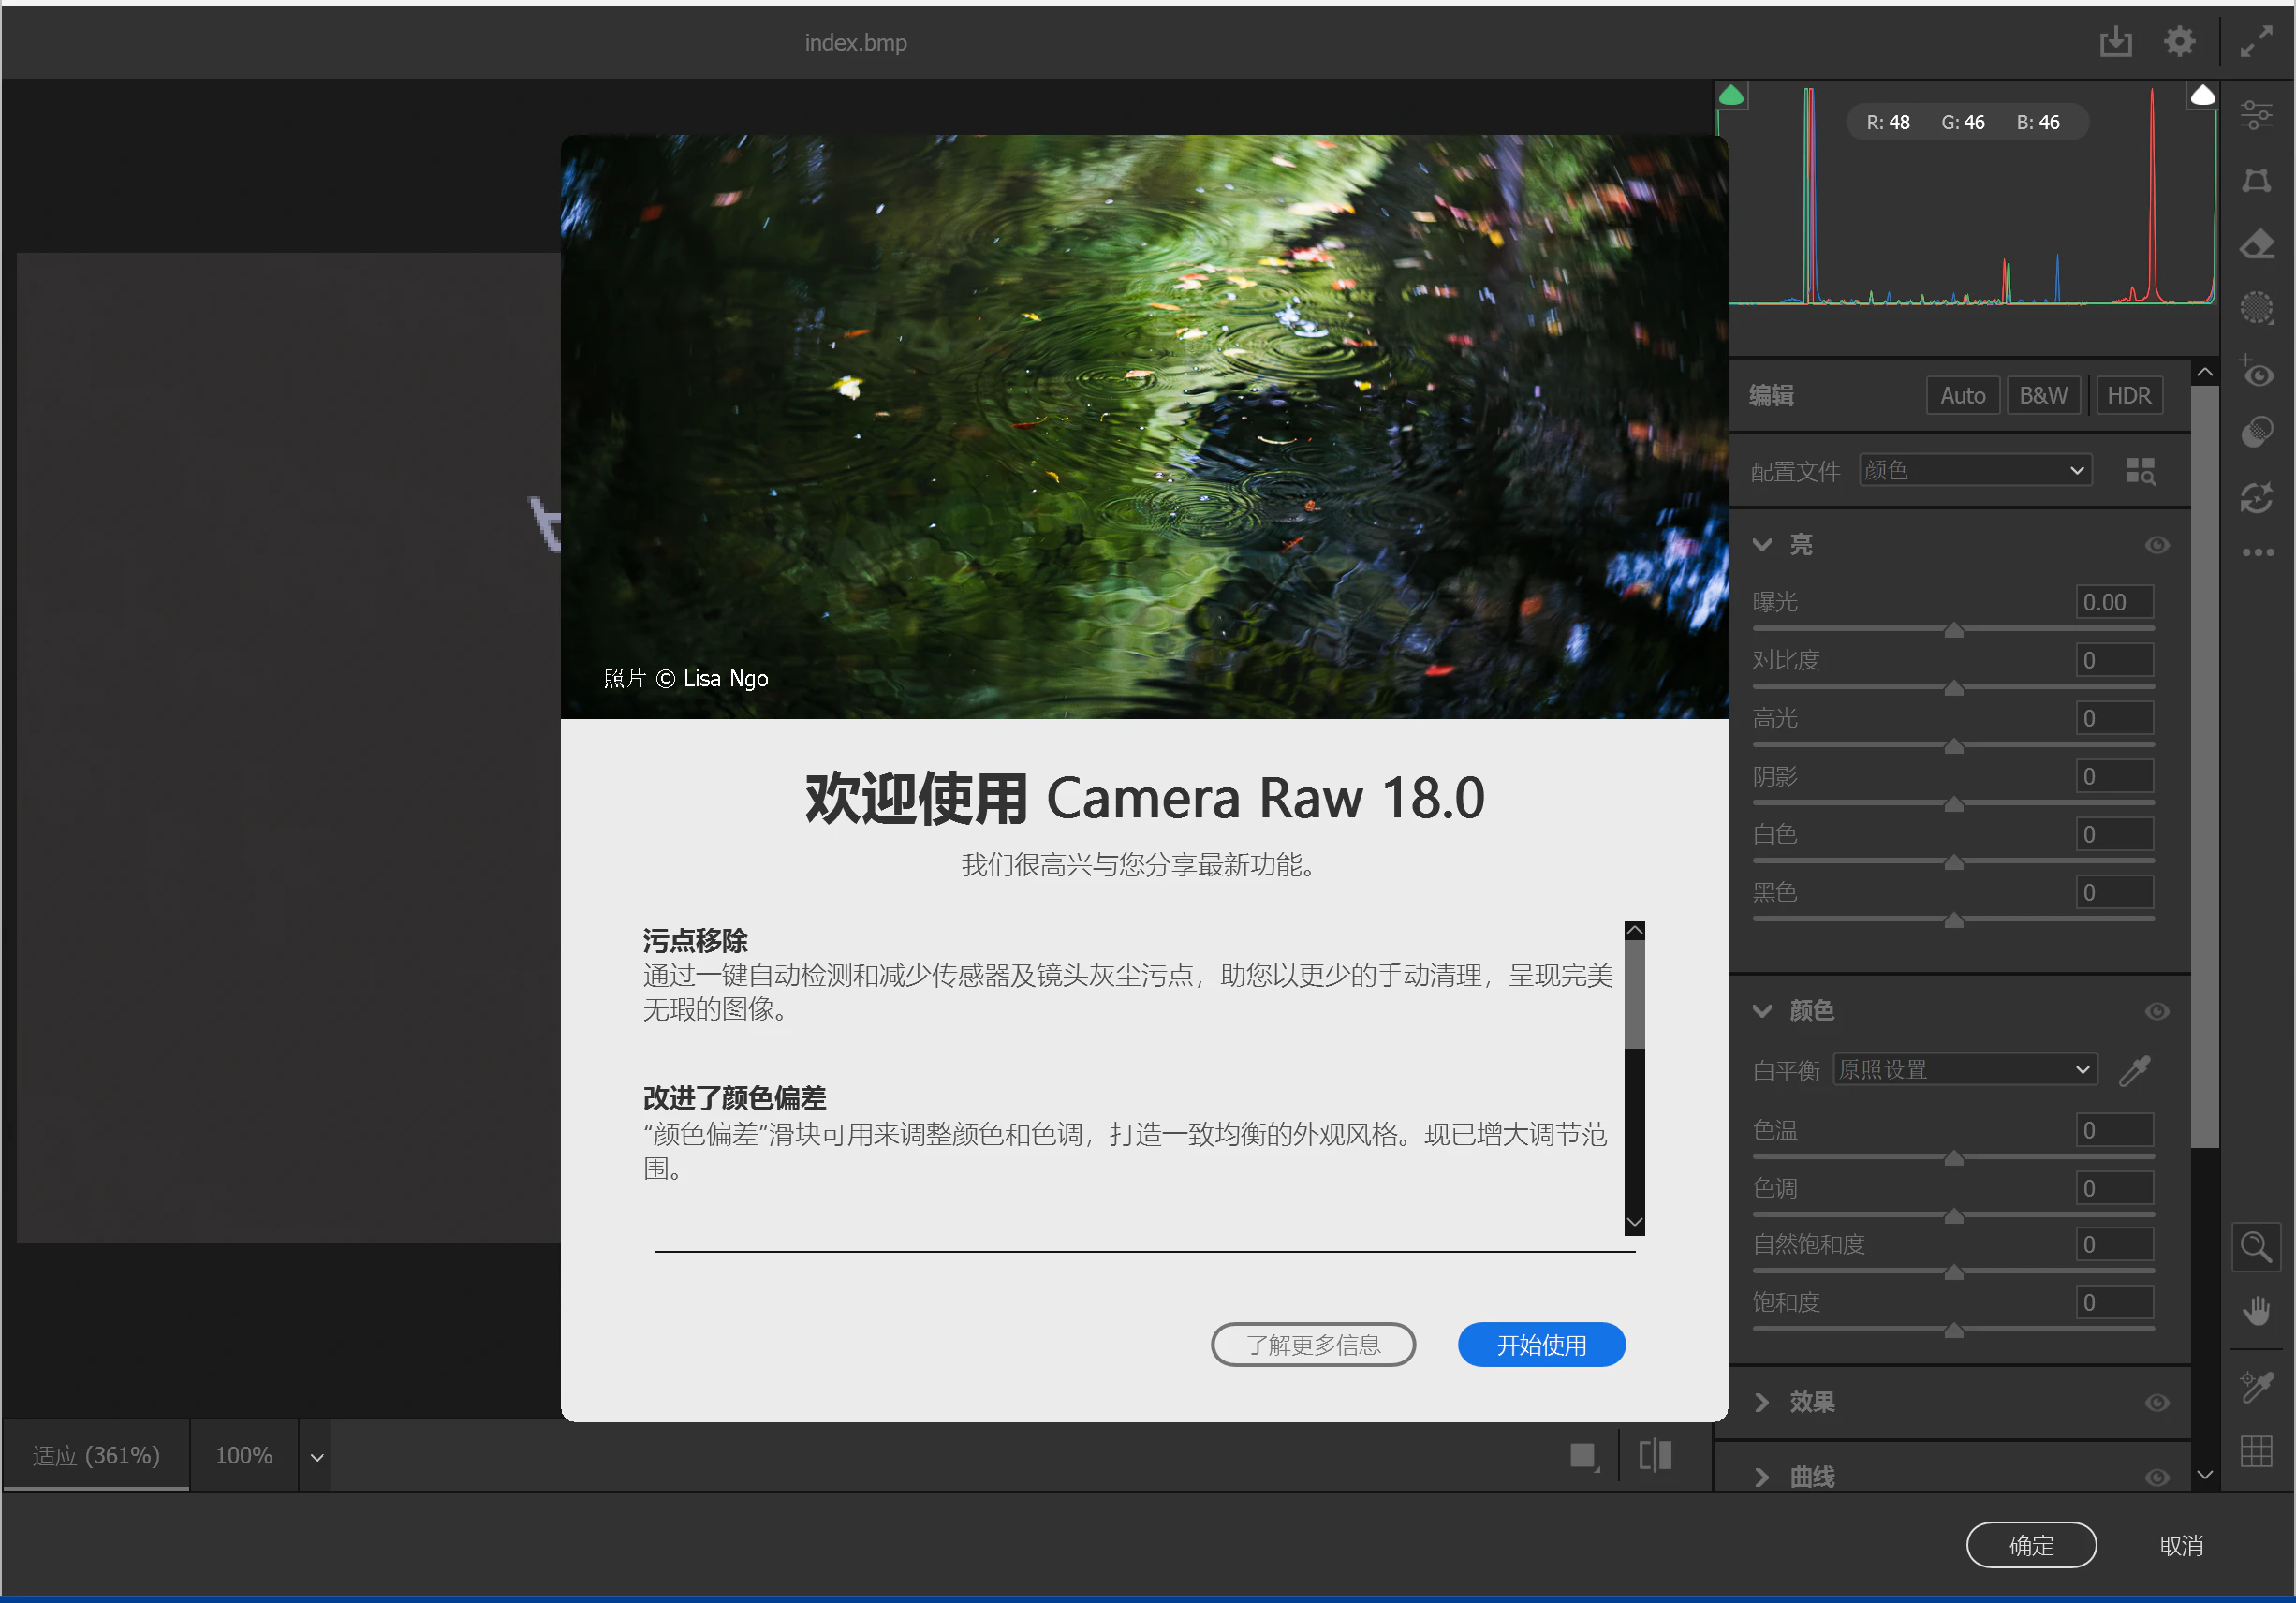Open the 白平衡 white balance dropdown
2296x1603 pixels.
click(x=1964, y=1069)
